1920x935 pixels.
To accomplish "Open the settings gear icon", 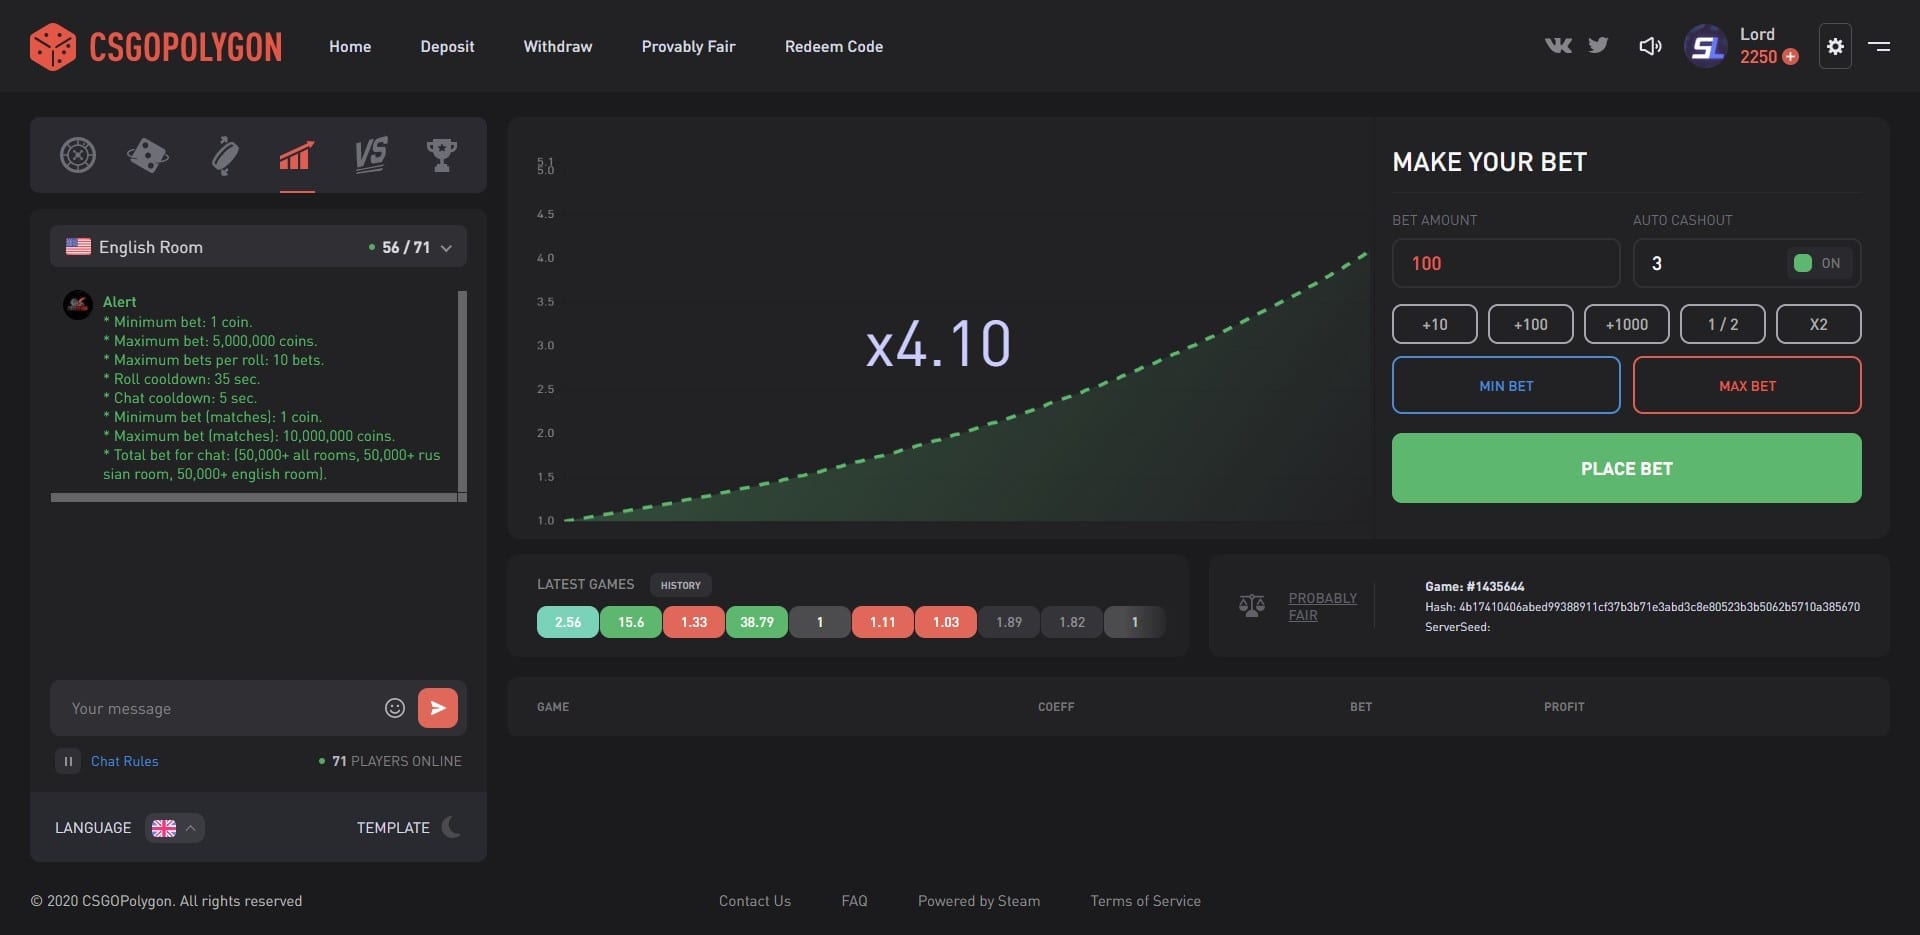I will 1835,46.
